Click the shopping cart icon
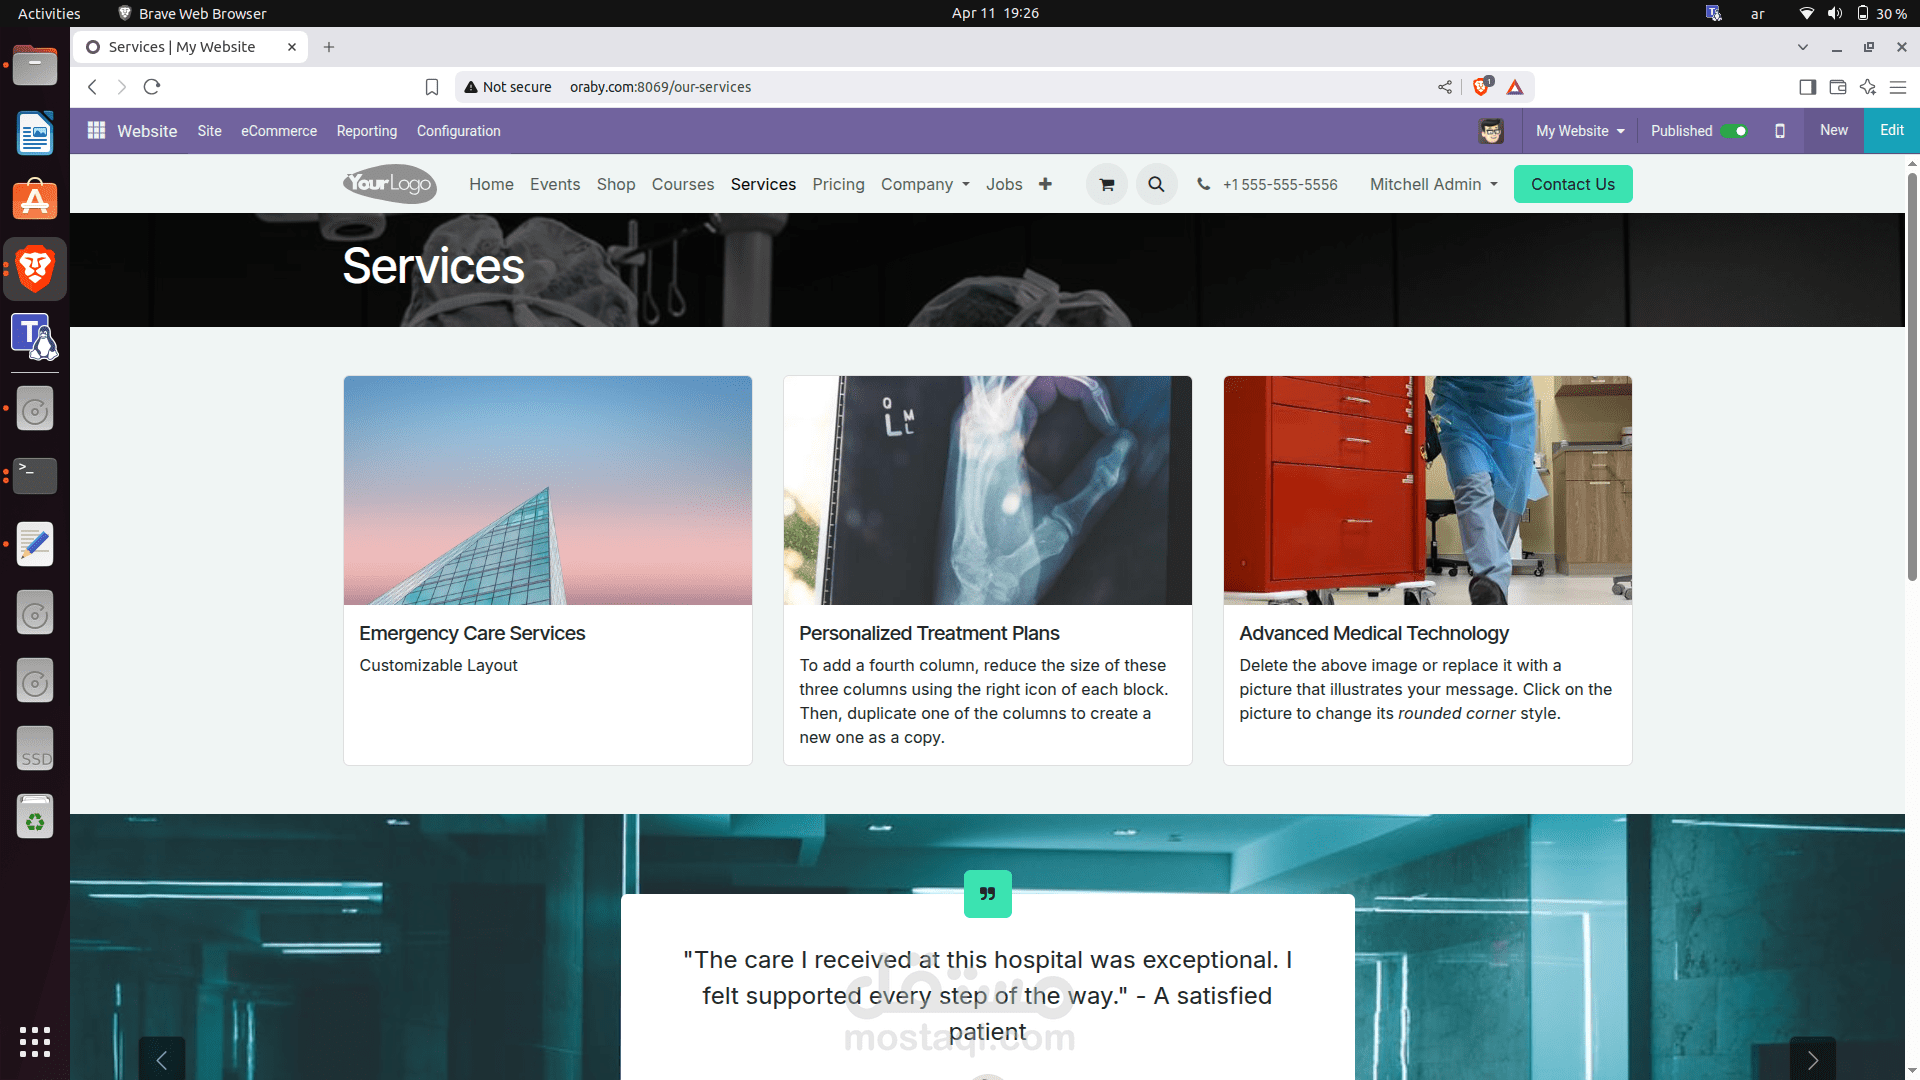This screenshot has height=1080, width=1920. click(x=1106, y=185)
